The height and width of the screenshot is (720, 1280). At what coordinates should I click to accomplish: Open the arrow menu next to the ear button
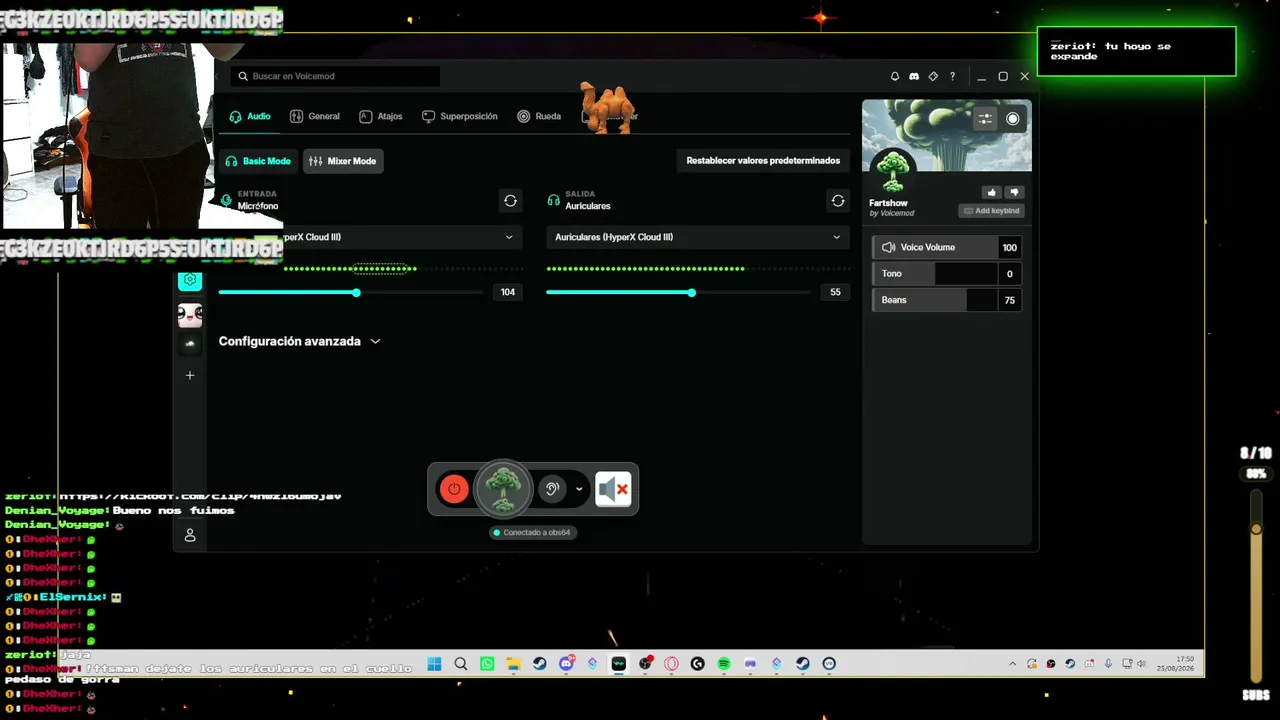pos(579,489)
